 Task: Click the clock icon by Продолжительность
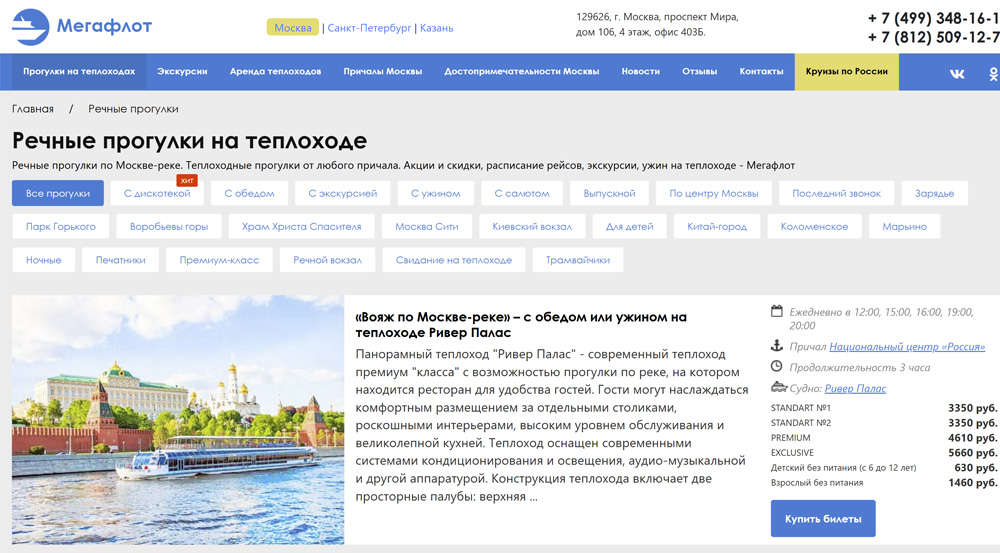tap(776, 366)
